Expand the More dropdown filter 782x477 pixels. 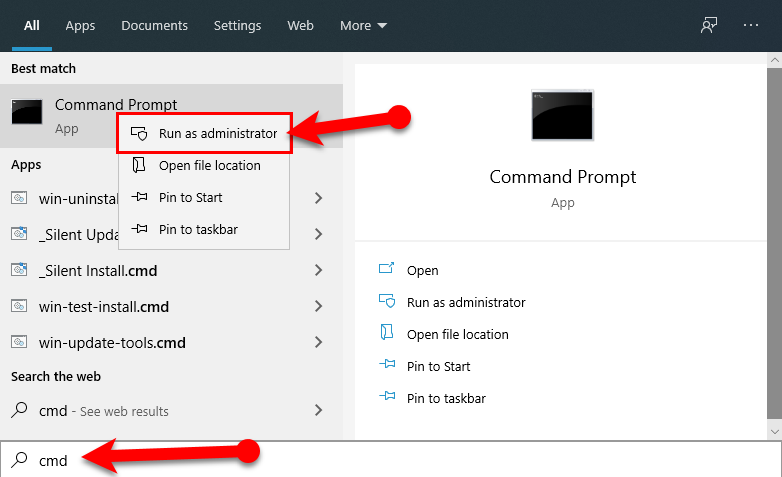click(363, 26)
